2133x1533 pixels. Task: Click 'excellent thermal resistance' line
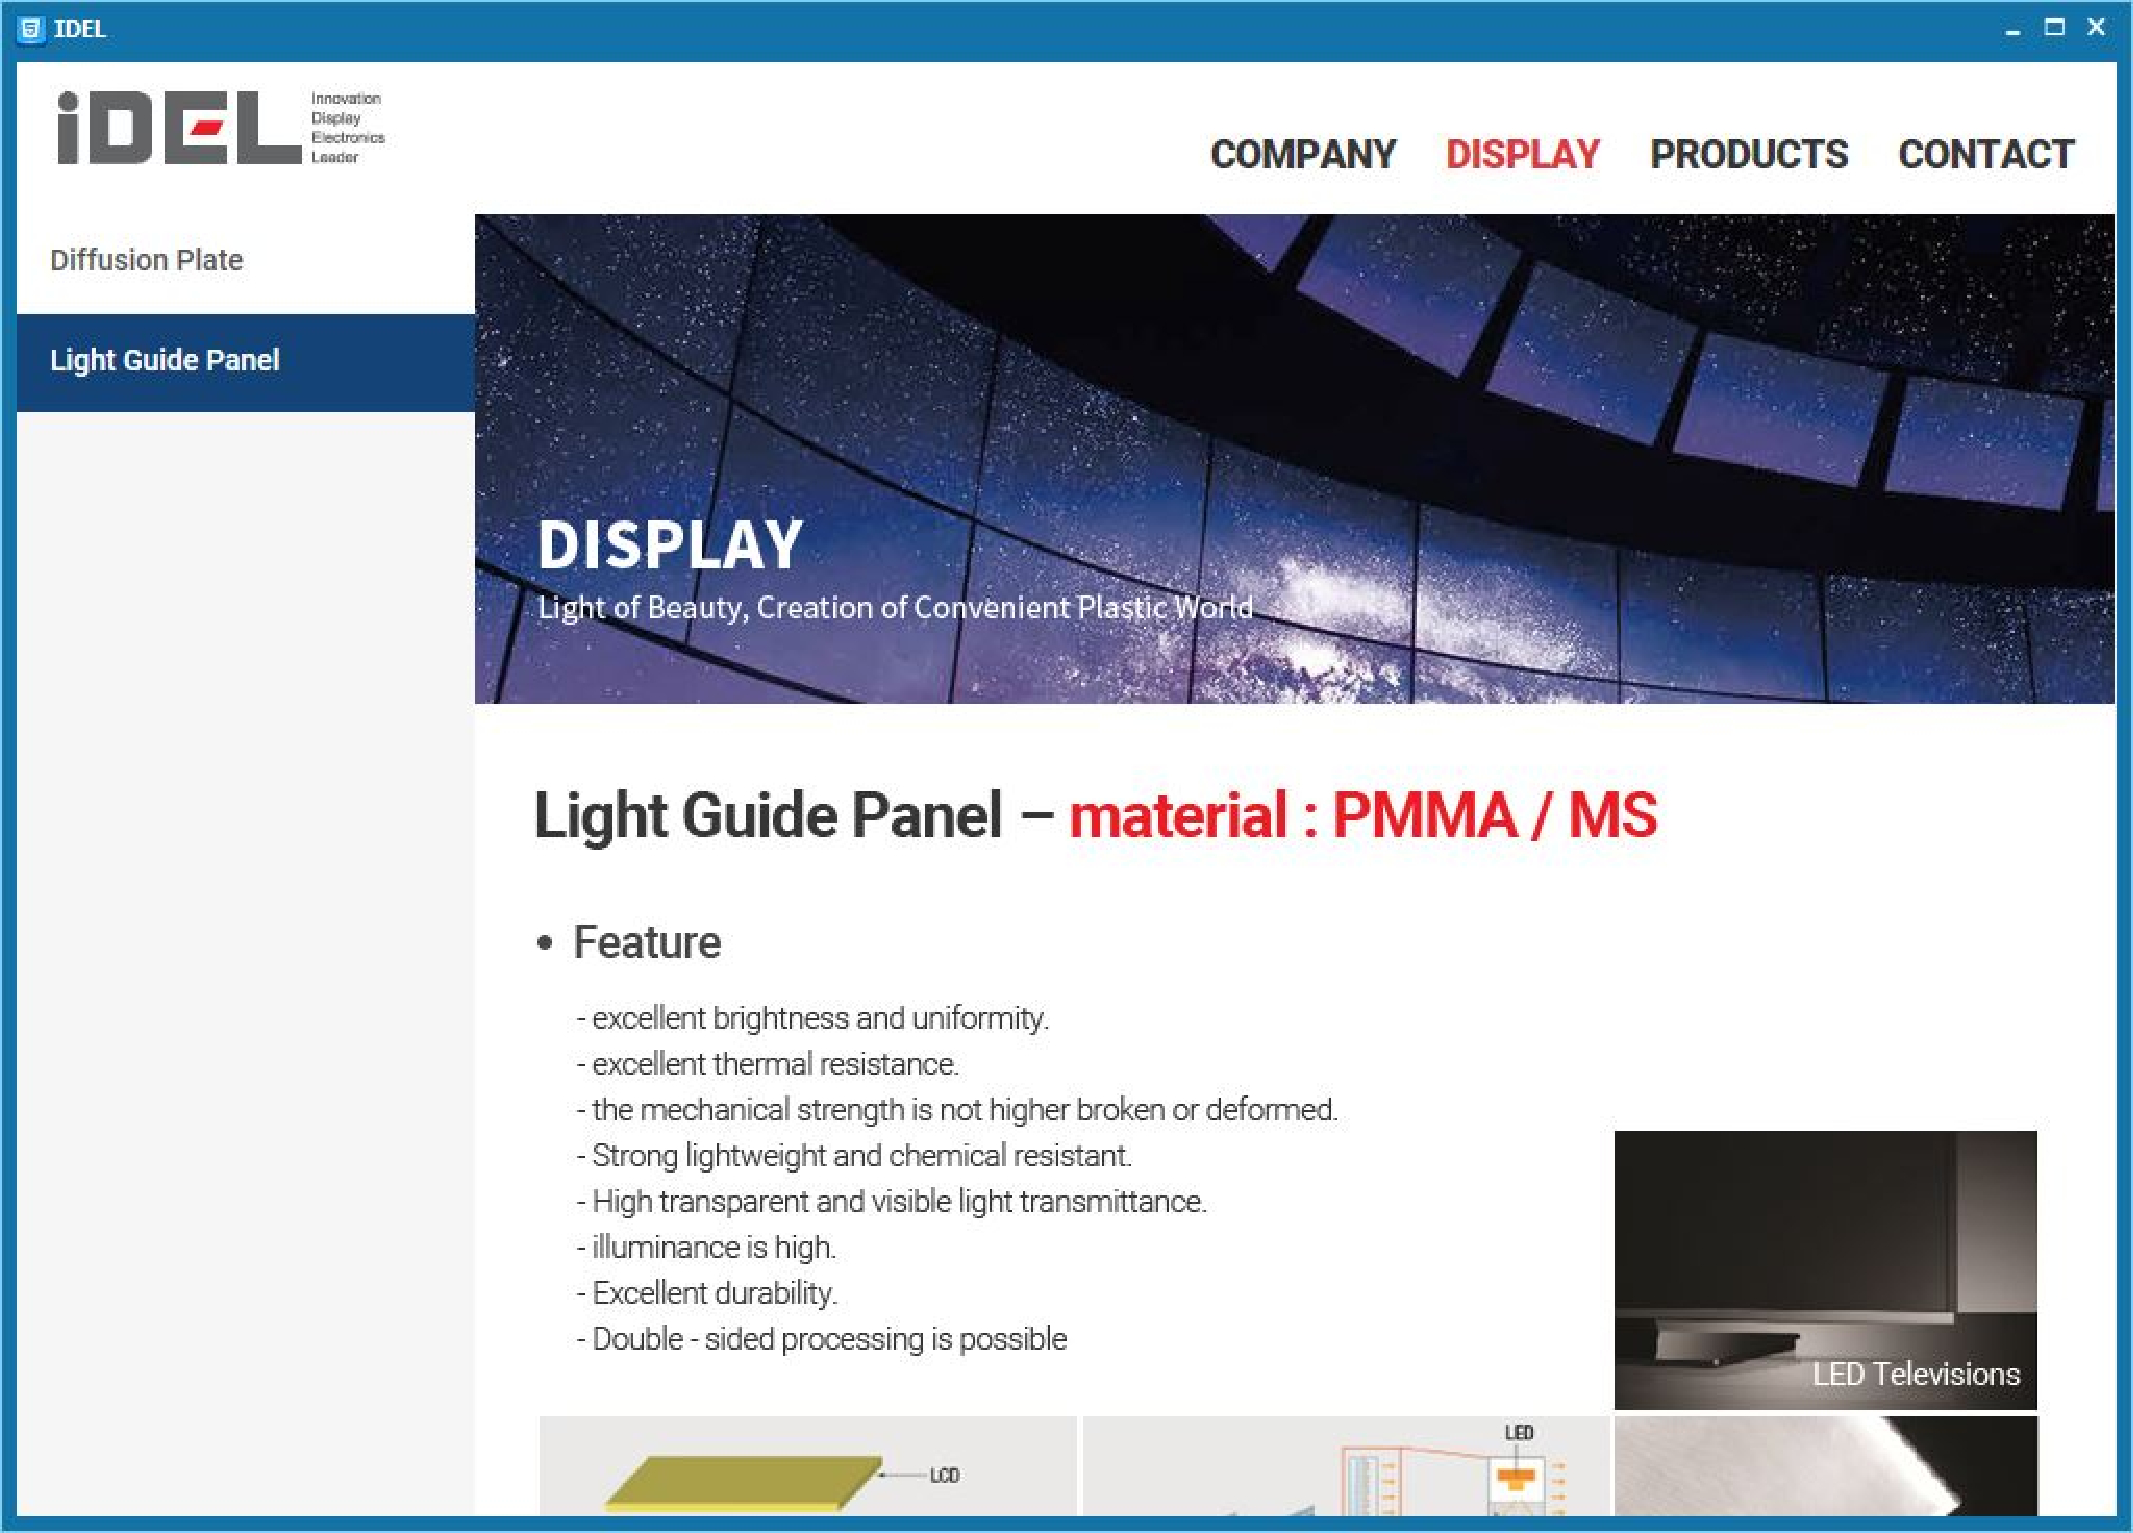click(x=767, y=1064)
